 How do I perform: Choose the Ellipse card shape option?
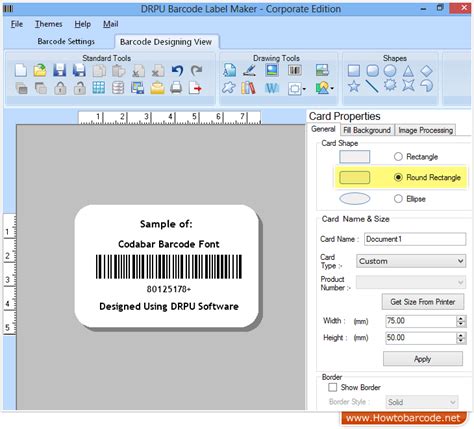[398, 199]
